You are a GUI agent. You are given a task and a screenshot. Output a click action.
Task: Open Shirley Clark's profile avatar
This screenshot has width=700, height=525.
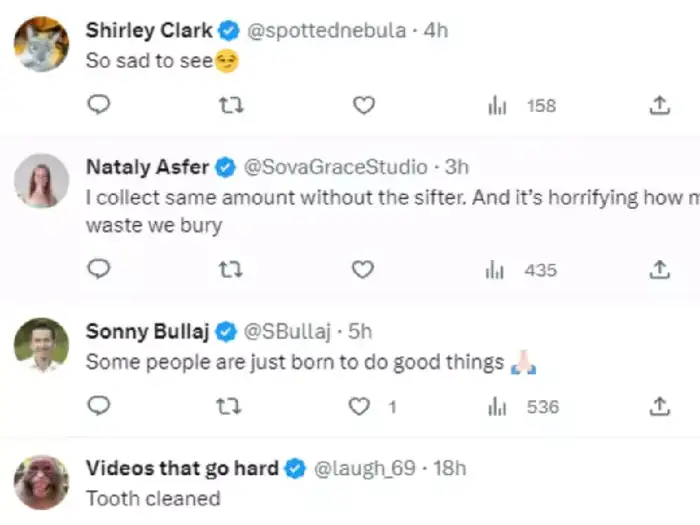41,45
